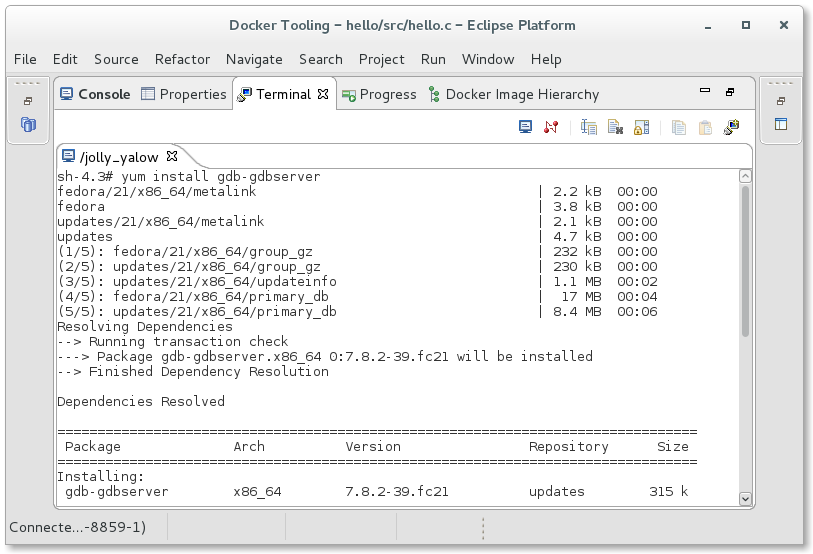
Task: Click the 'Finished Dependency Resolution' line
Action: tap(208, 371)
